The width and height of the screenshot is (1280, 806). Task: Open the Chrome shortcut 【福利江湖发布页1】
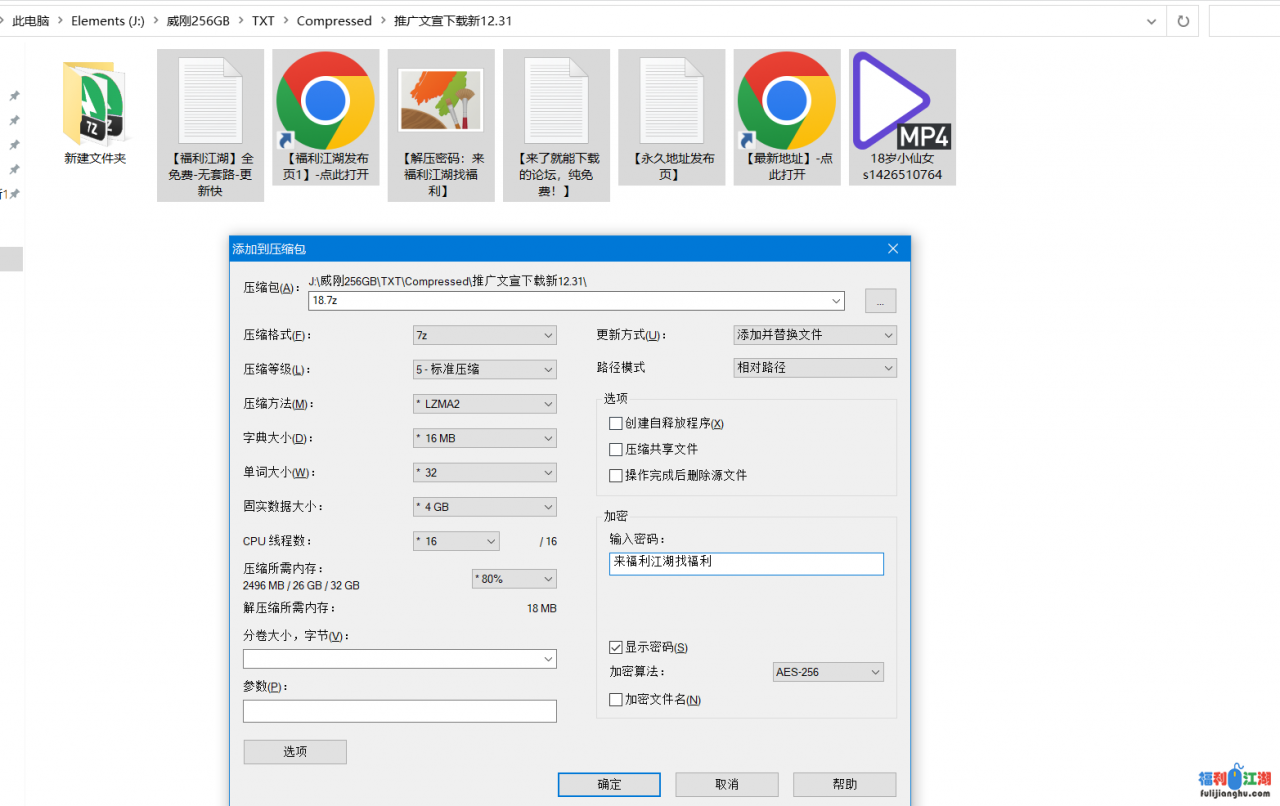(x=325, y=100)
